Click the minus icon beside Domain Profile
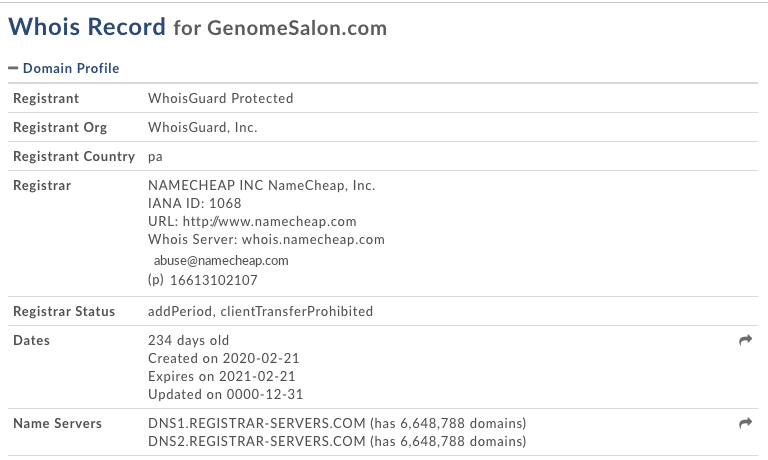 [x=13, y=68]
